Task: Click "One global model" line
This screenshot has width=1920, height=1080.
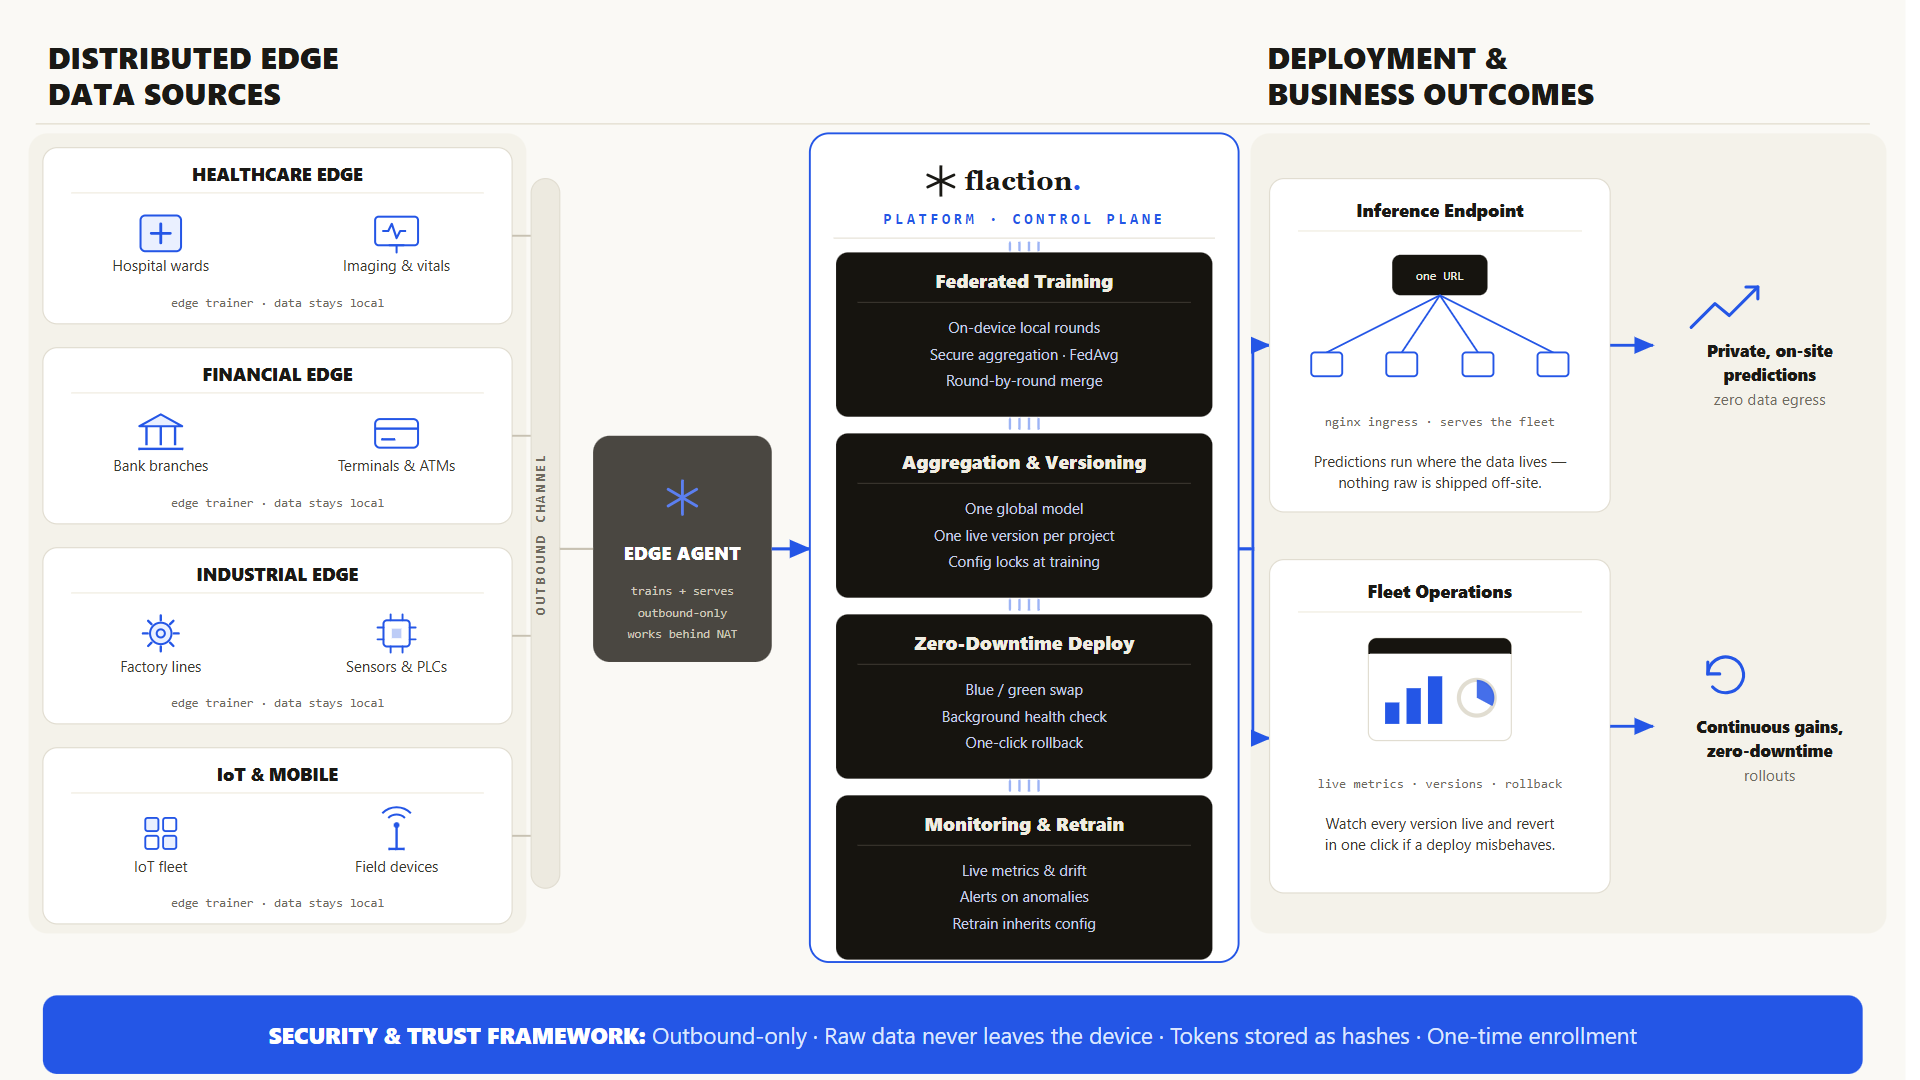Action: [x=1024, y=509]
